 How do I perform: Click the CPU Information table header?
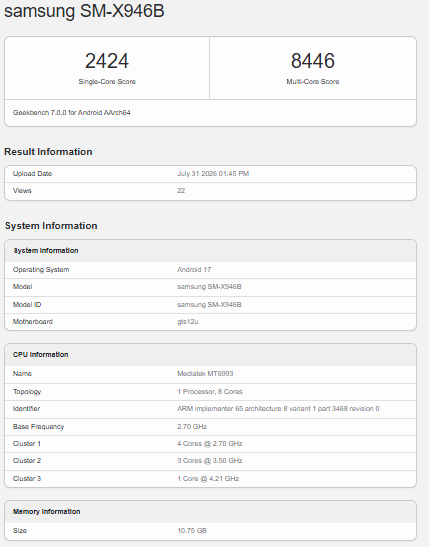point(40,355)
